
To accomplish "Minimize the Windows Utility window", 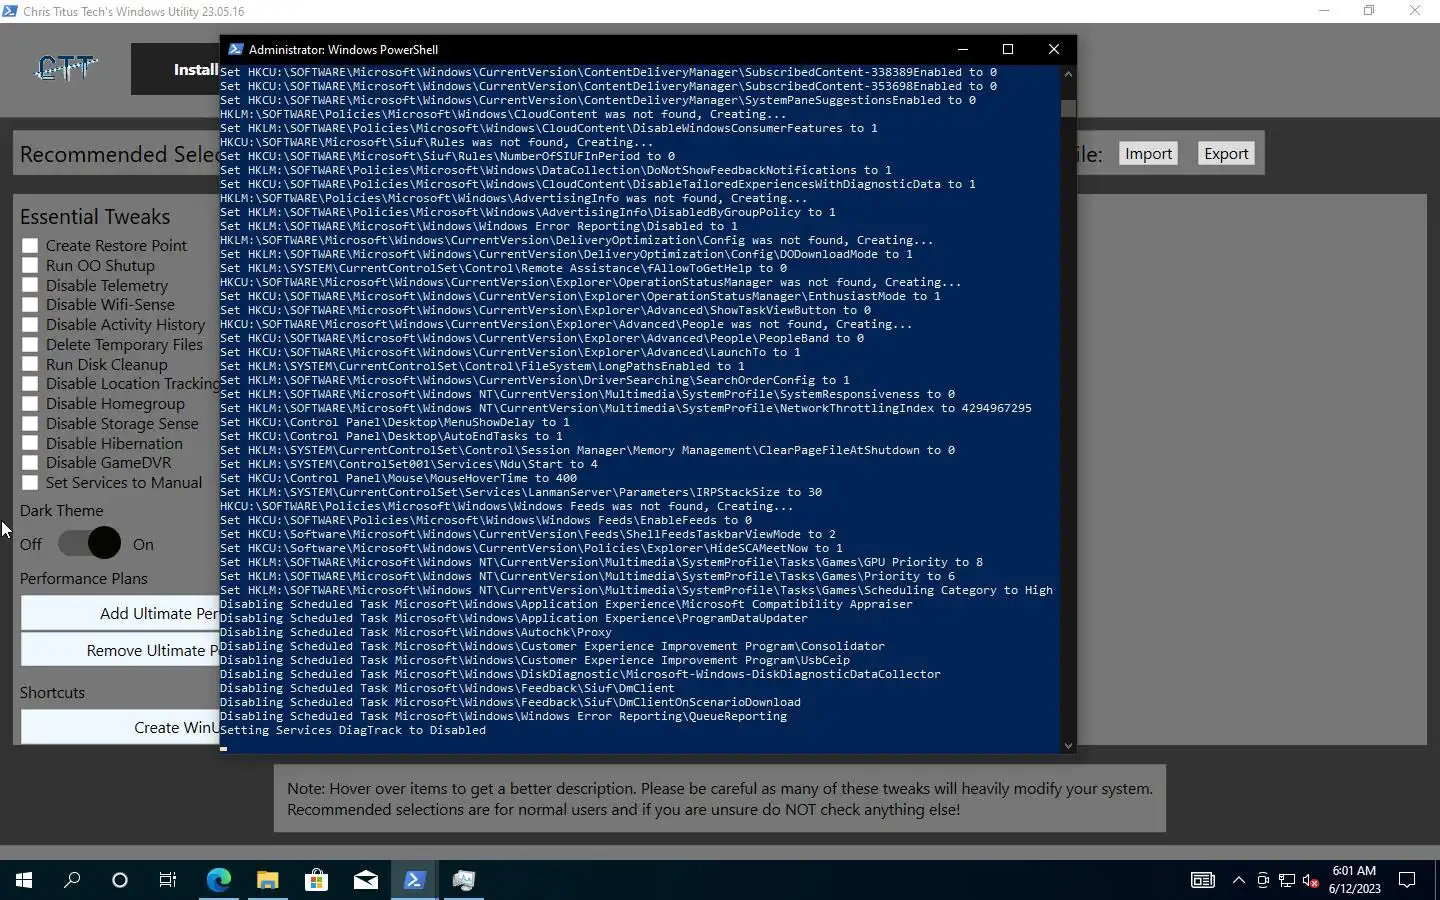I will (1324, 11).
